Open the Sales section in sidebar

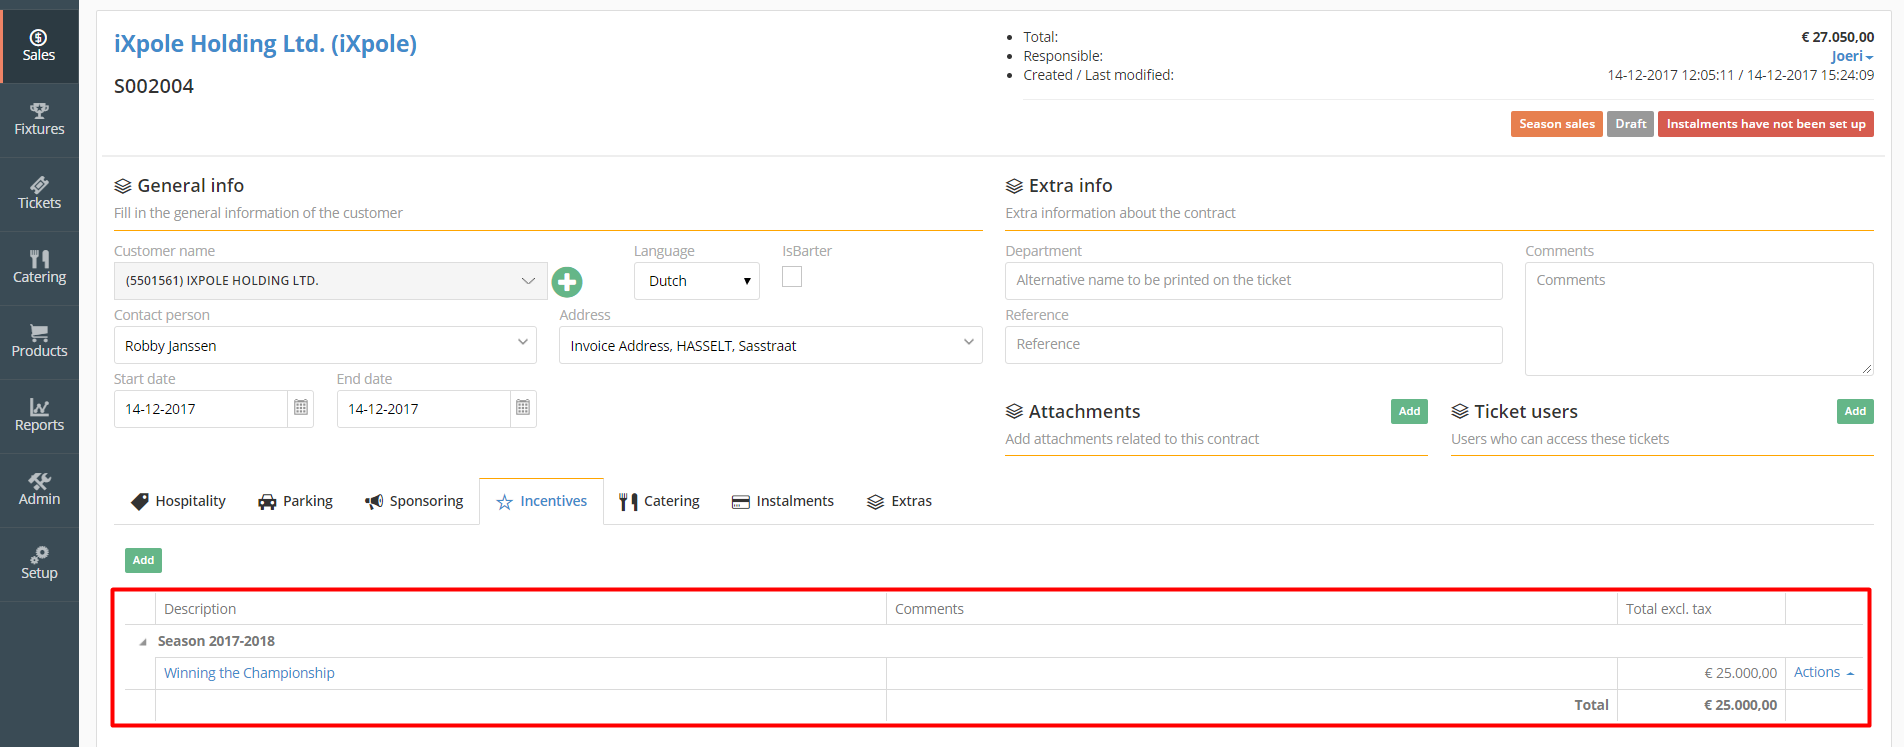pyautogui.click(x=39, y=46)
